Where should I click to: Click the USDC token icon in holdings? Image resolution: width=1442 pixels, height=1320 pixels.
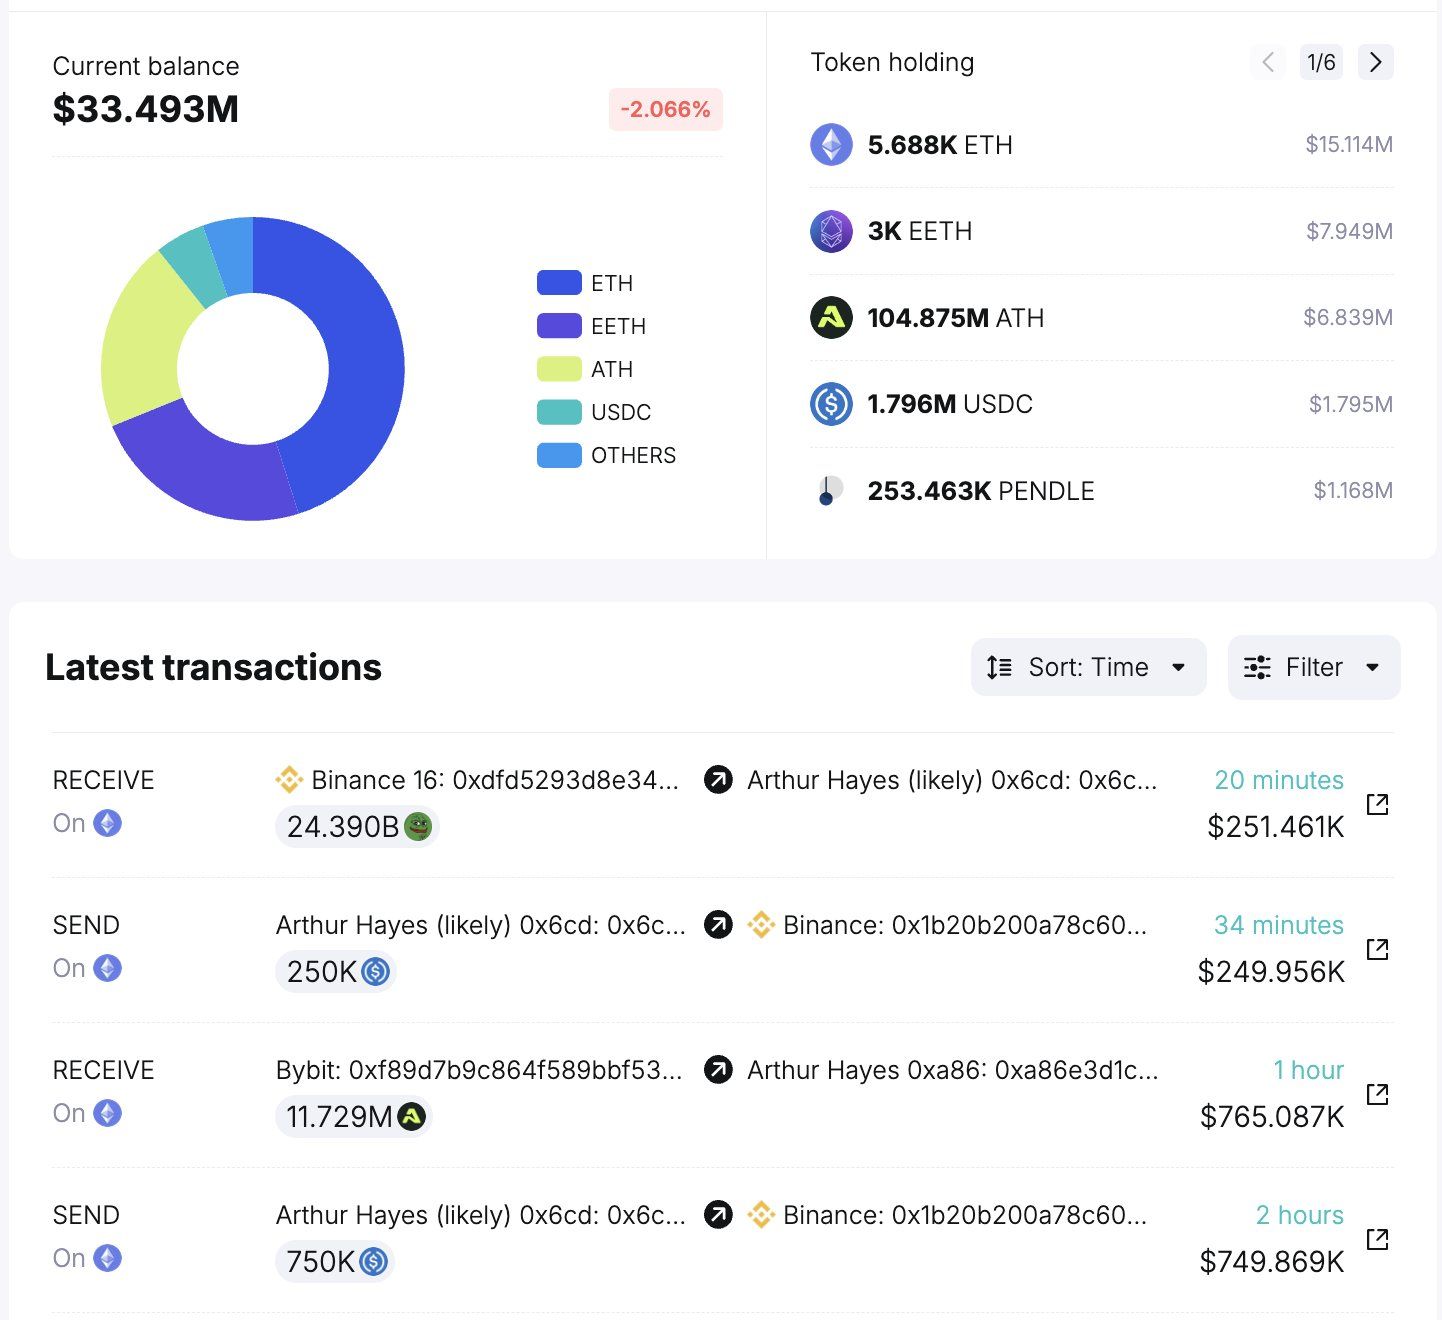(831, 404)
